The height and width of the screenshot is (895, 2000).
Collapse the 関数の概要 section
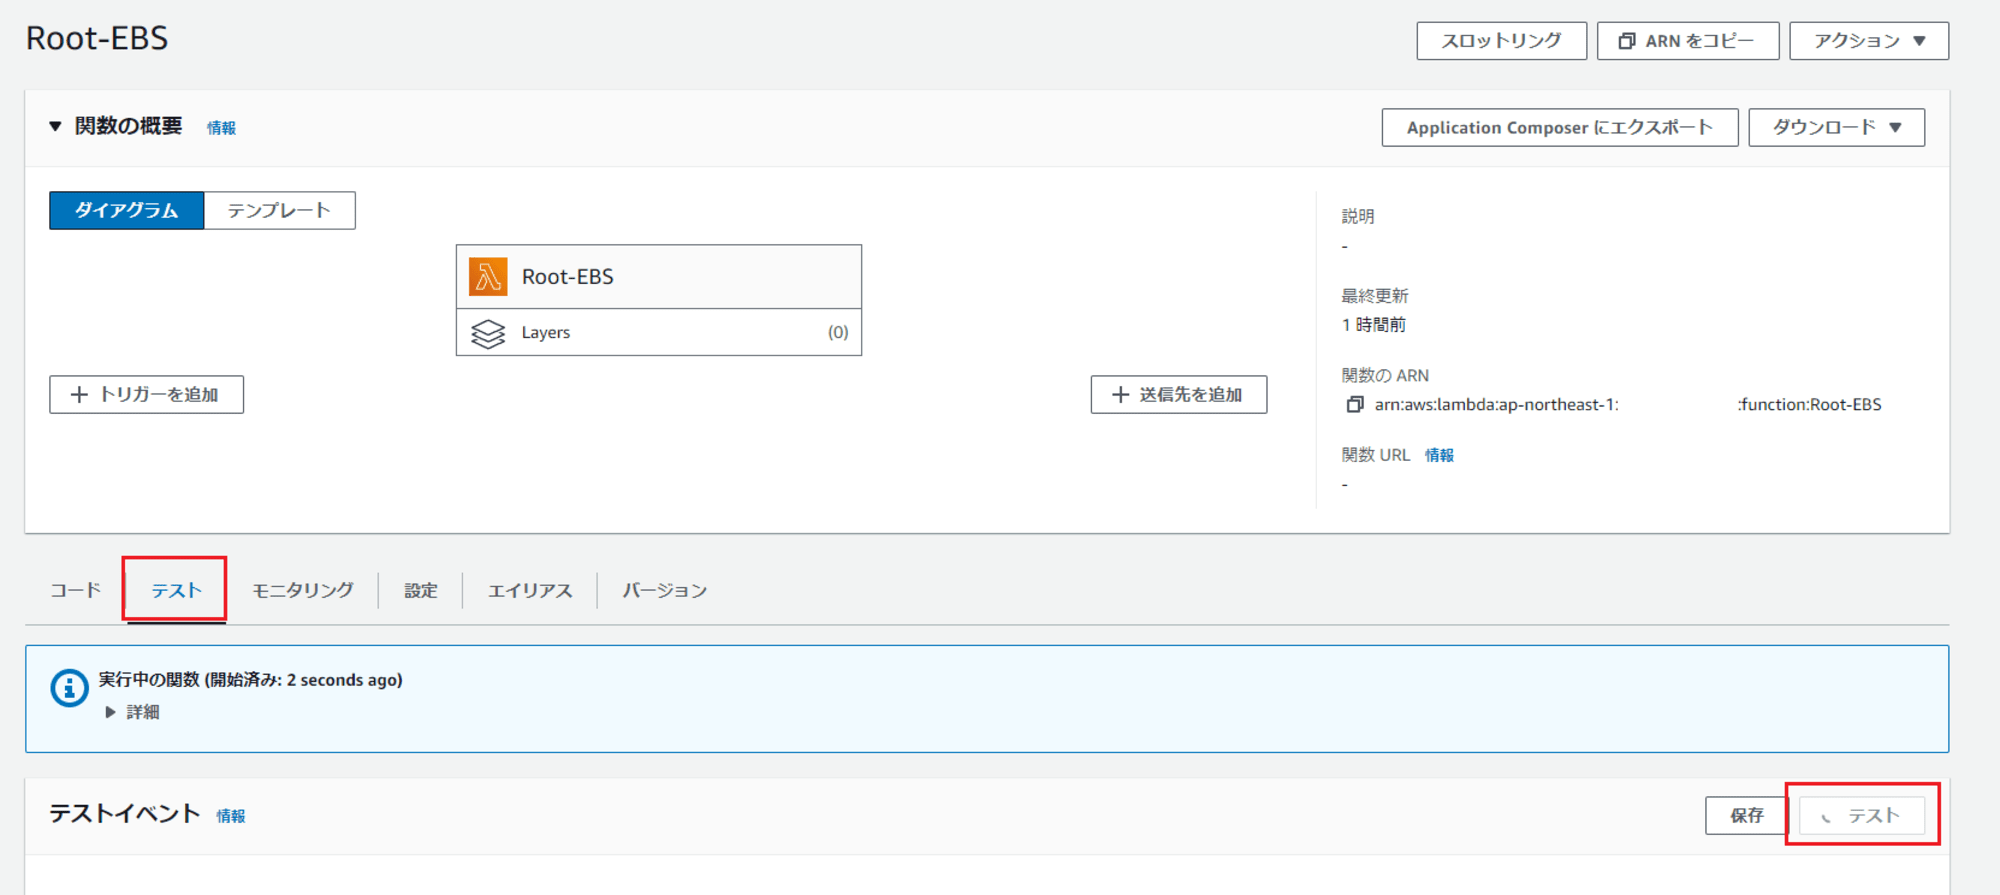click(55, 126)
